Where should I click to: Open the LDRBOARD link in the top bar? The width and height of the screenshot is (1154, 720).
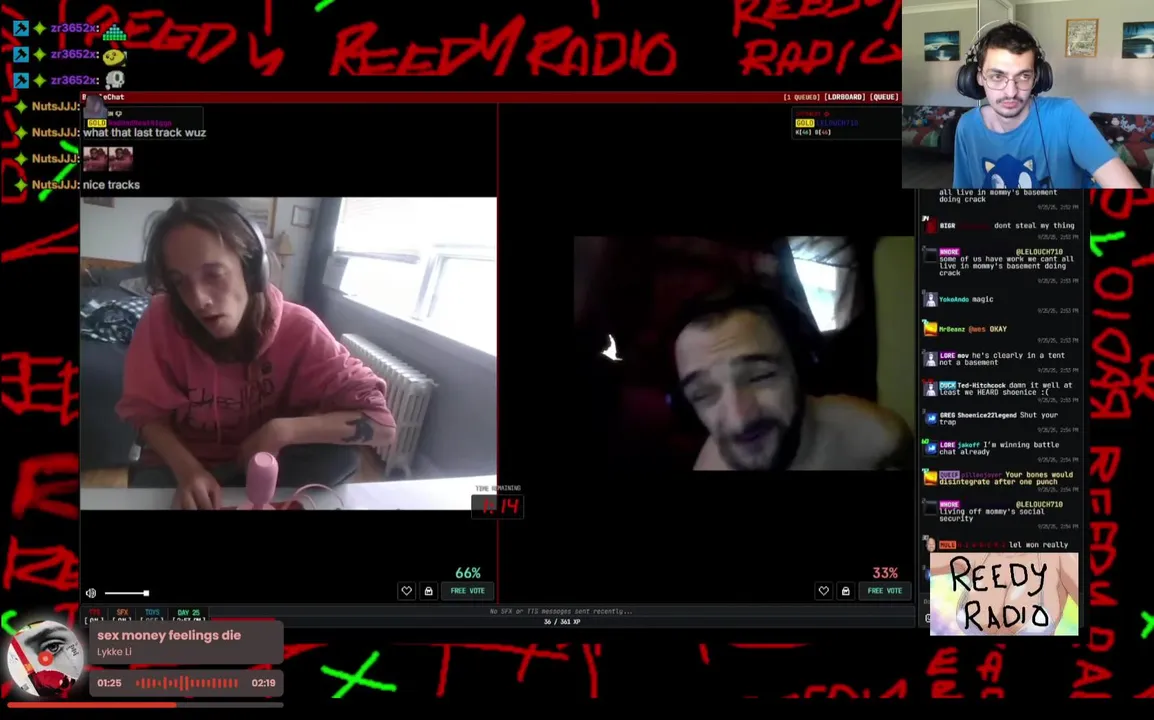[844, 97]
